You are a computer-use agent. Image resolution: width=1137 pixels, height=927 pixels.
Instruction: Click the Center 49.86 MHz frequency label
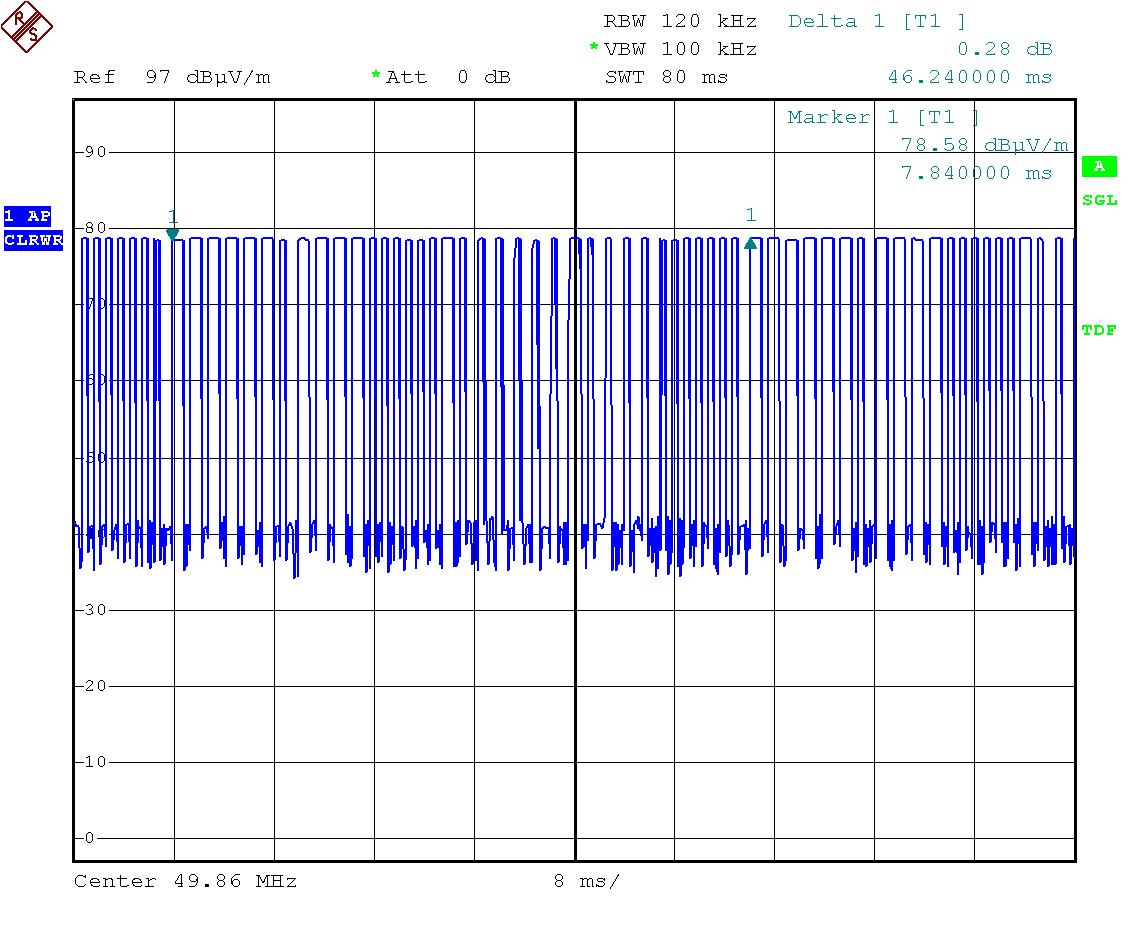[x=185, y=881]
